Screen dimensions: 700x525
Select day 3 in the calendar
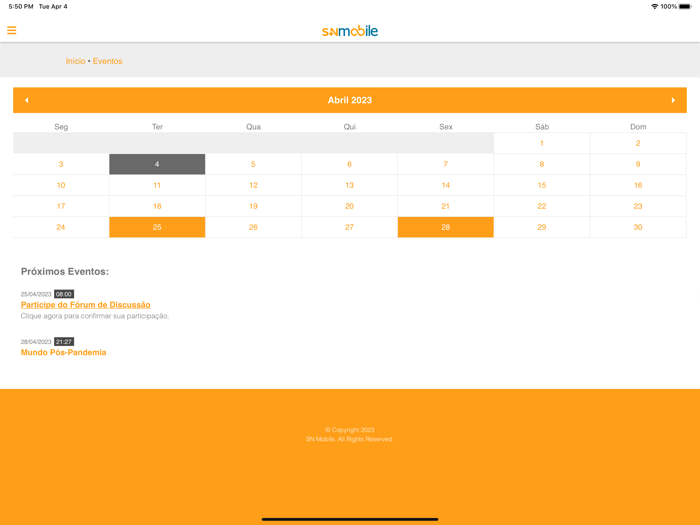[x=61, y=164]
